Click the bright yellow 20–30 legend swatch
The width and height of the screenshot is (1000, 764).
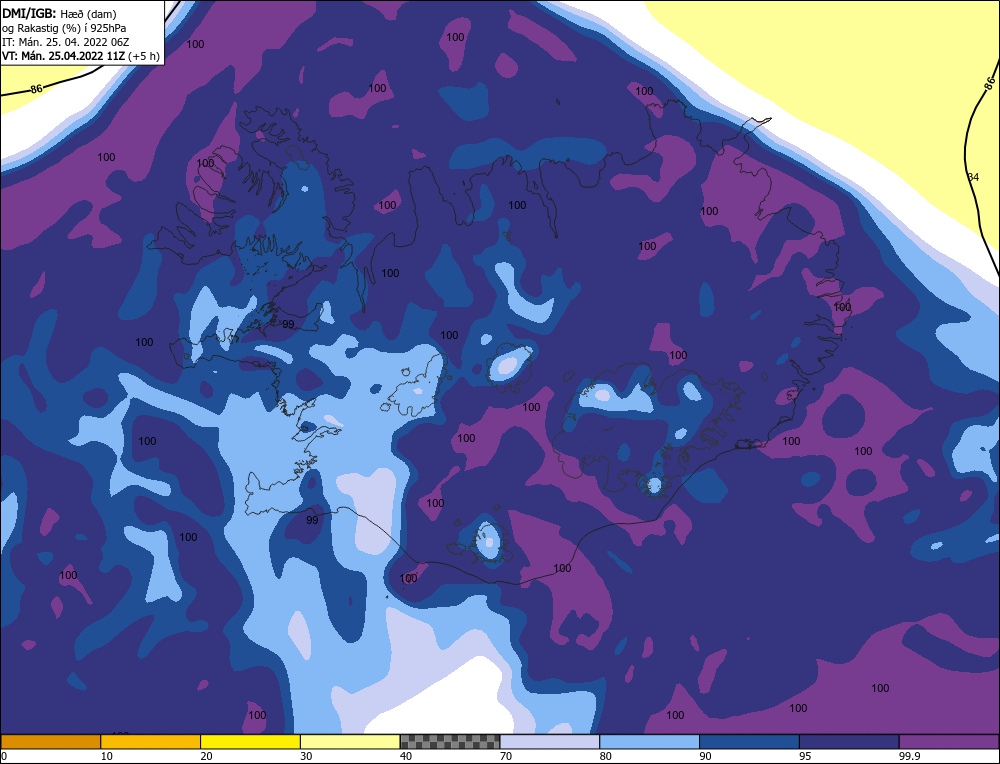coord(250,742)
